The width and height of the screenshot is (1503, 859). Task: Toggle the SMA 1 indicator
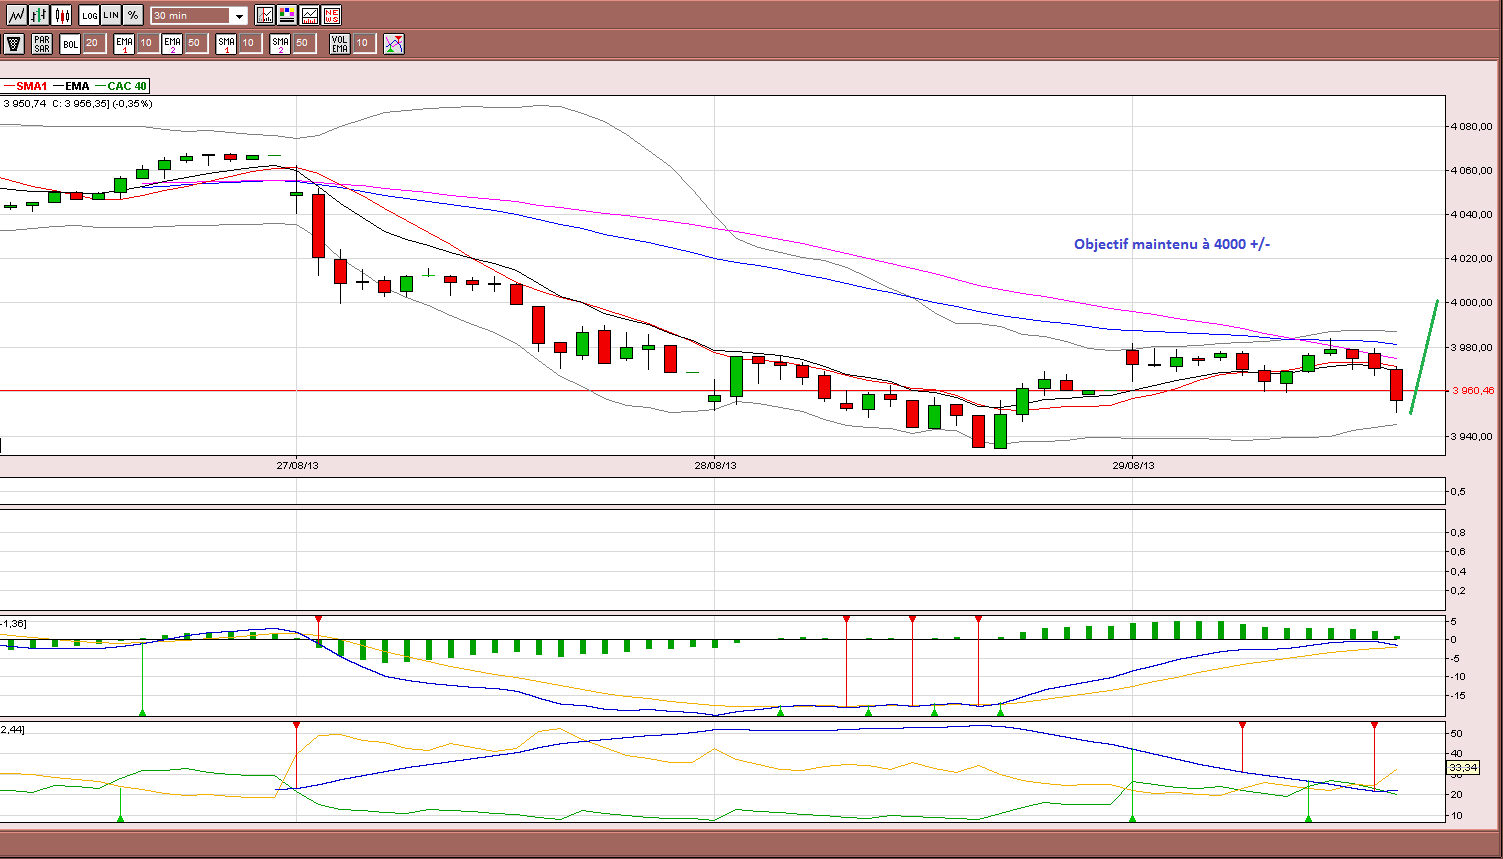(226, 43)
